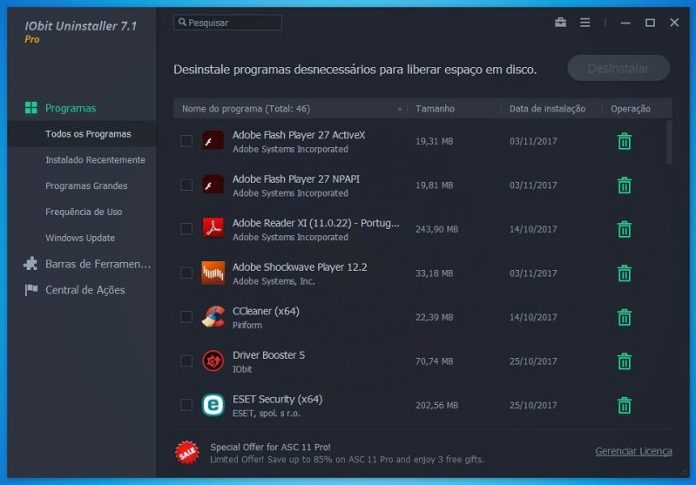Viewport: 696px width, 485px height.
Task: Click the 19,81 MB size cell
Action: pyautogui.click(x=434, y=185)
